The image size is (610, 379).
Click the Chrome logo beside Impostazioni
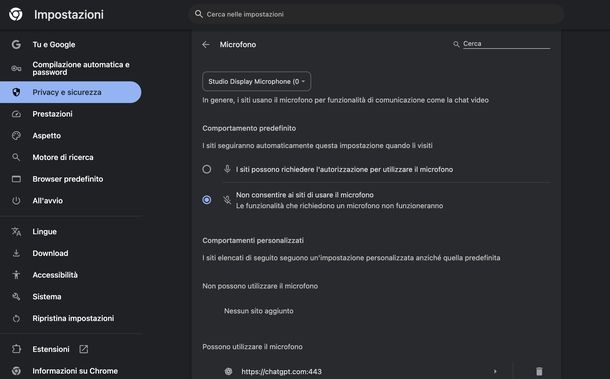click(x=16, y=14)
